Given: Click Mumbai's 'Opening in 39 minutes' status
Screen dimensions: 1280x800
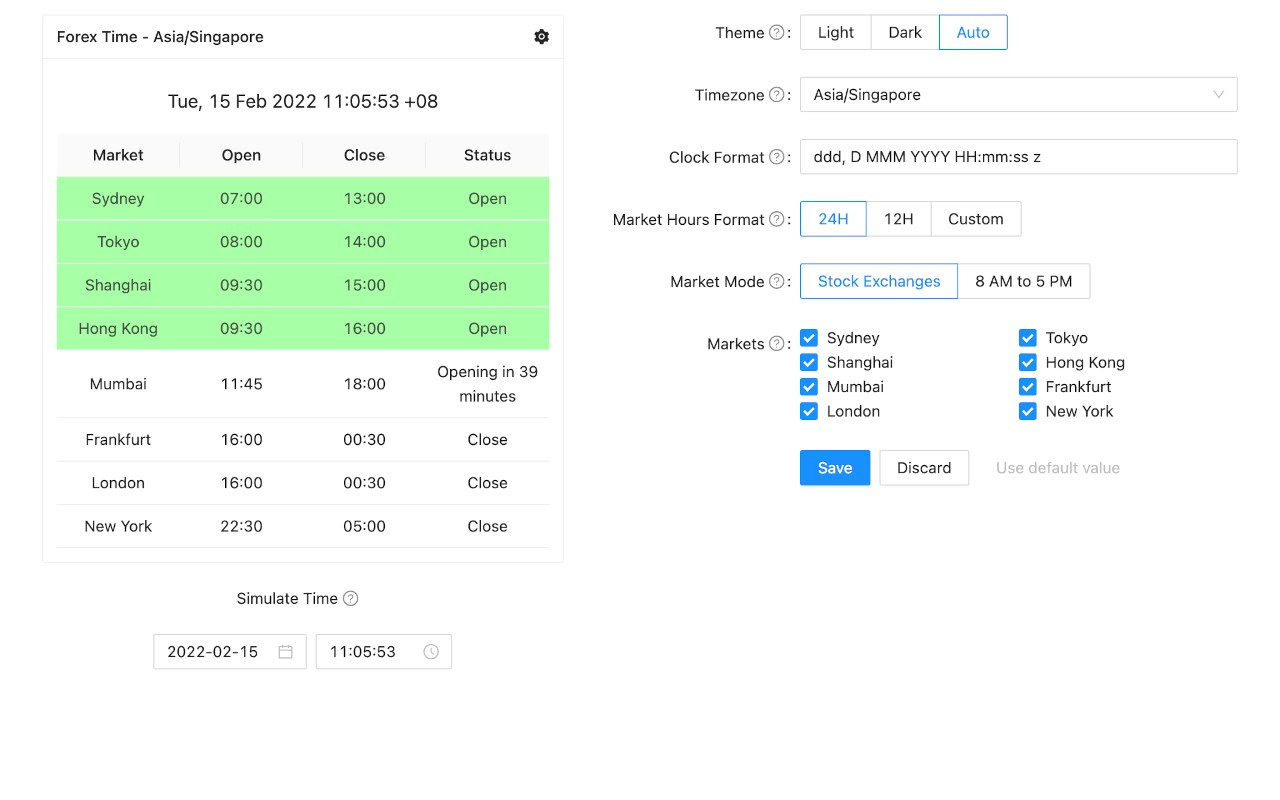Looking at the screenshot, I should tap(487, 384).
